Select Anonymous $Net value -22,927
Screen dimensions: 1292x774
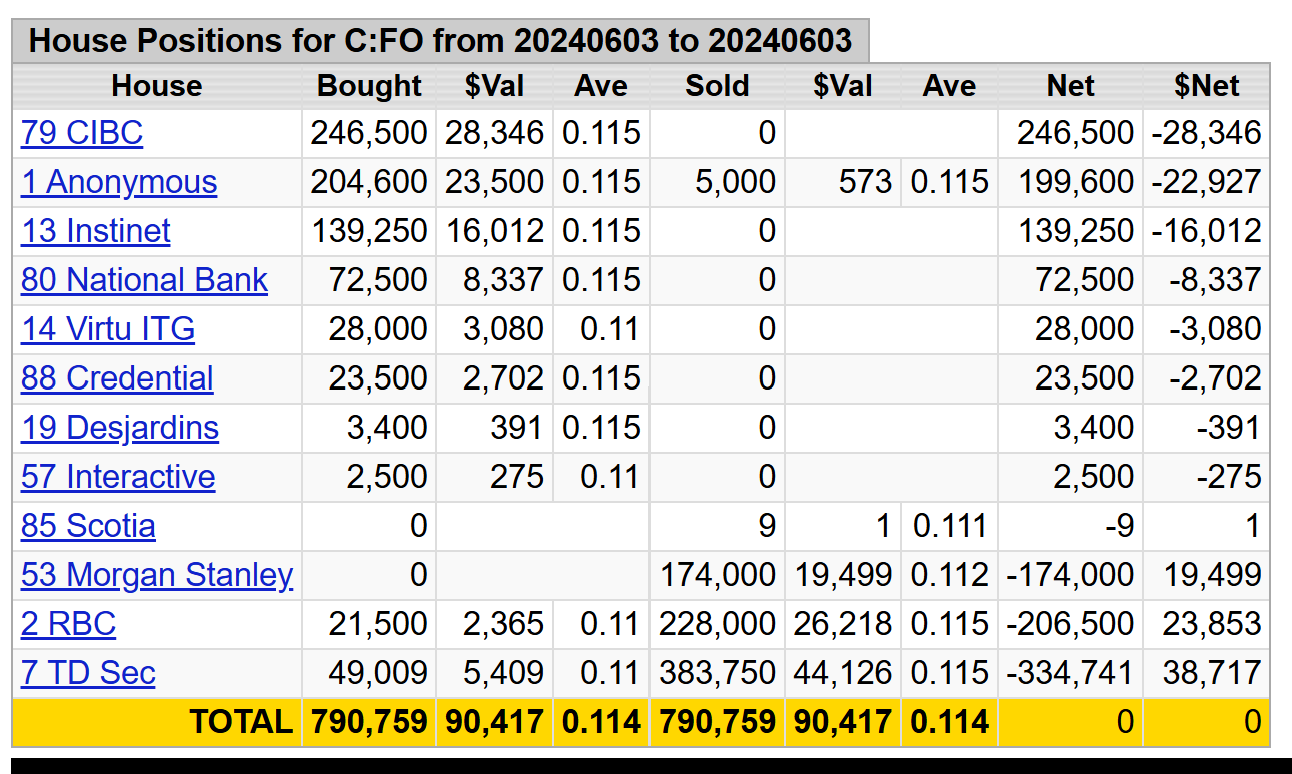coord(1207,182)
